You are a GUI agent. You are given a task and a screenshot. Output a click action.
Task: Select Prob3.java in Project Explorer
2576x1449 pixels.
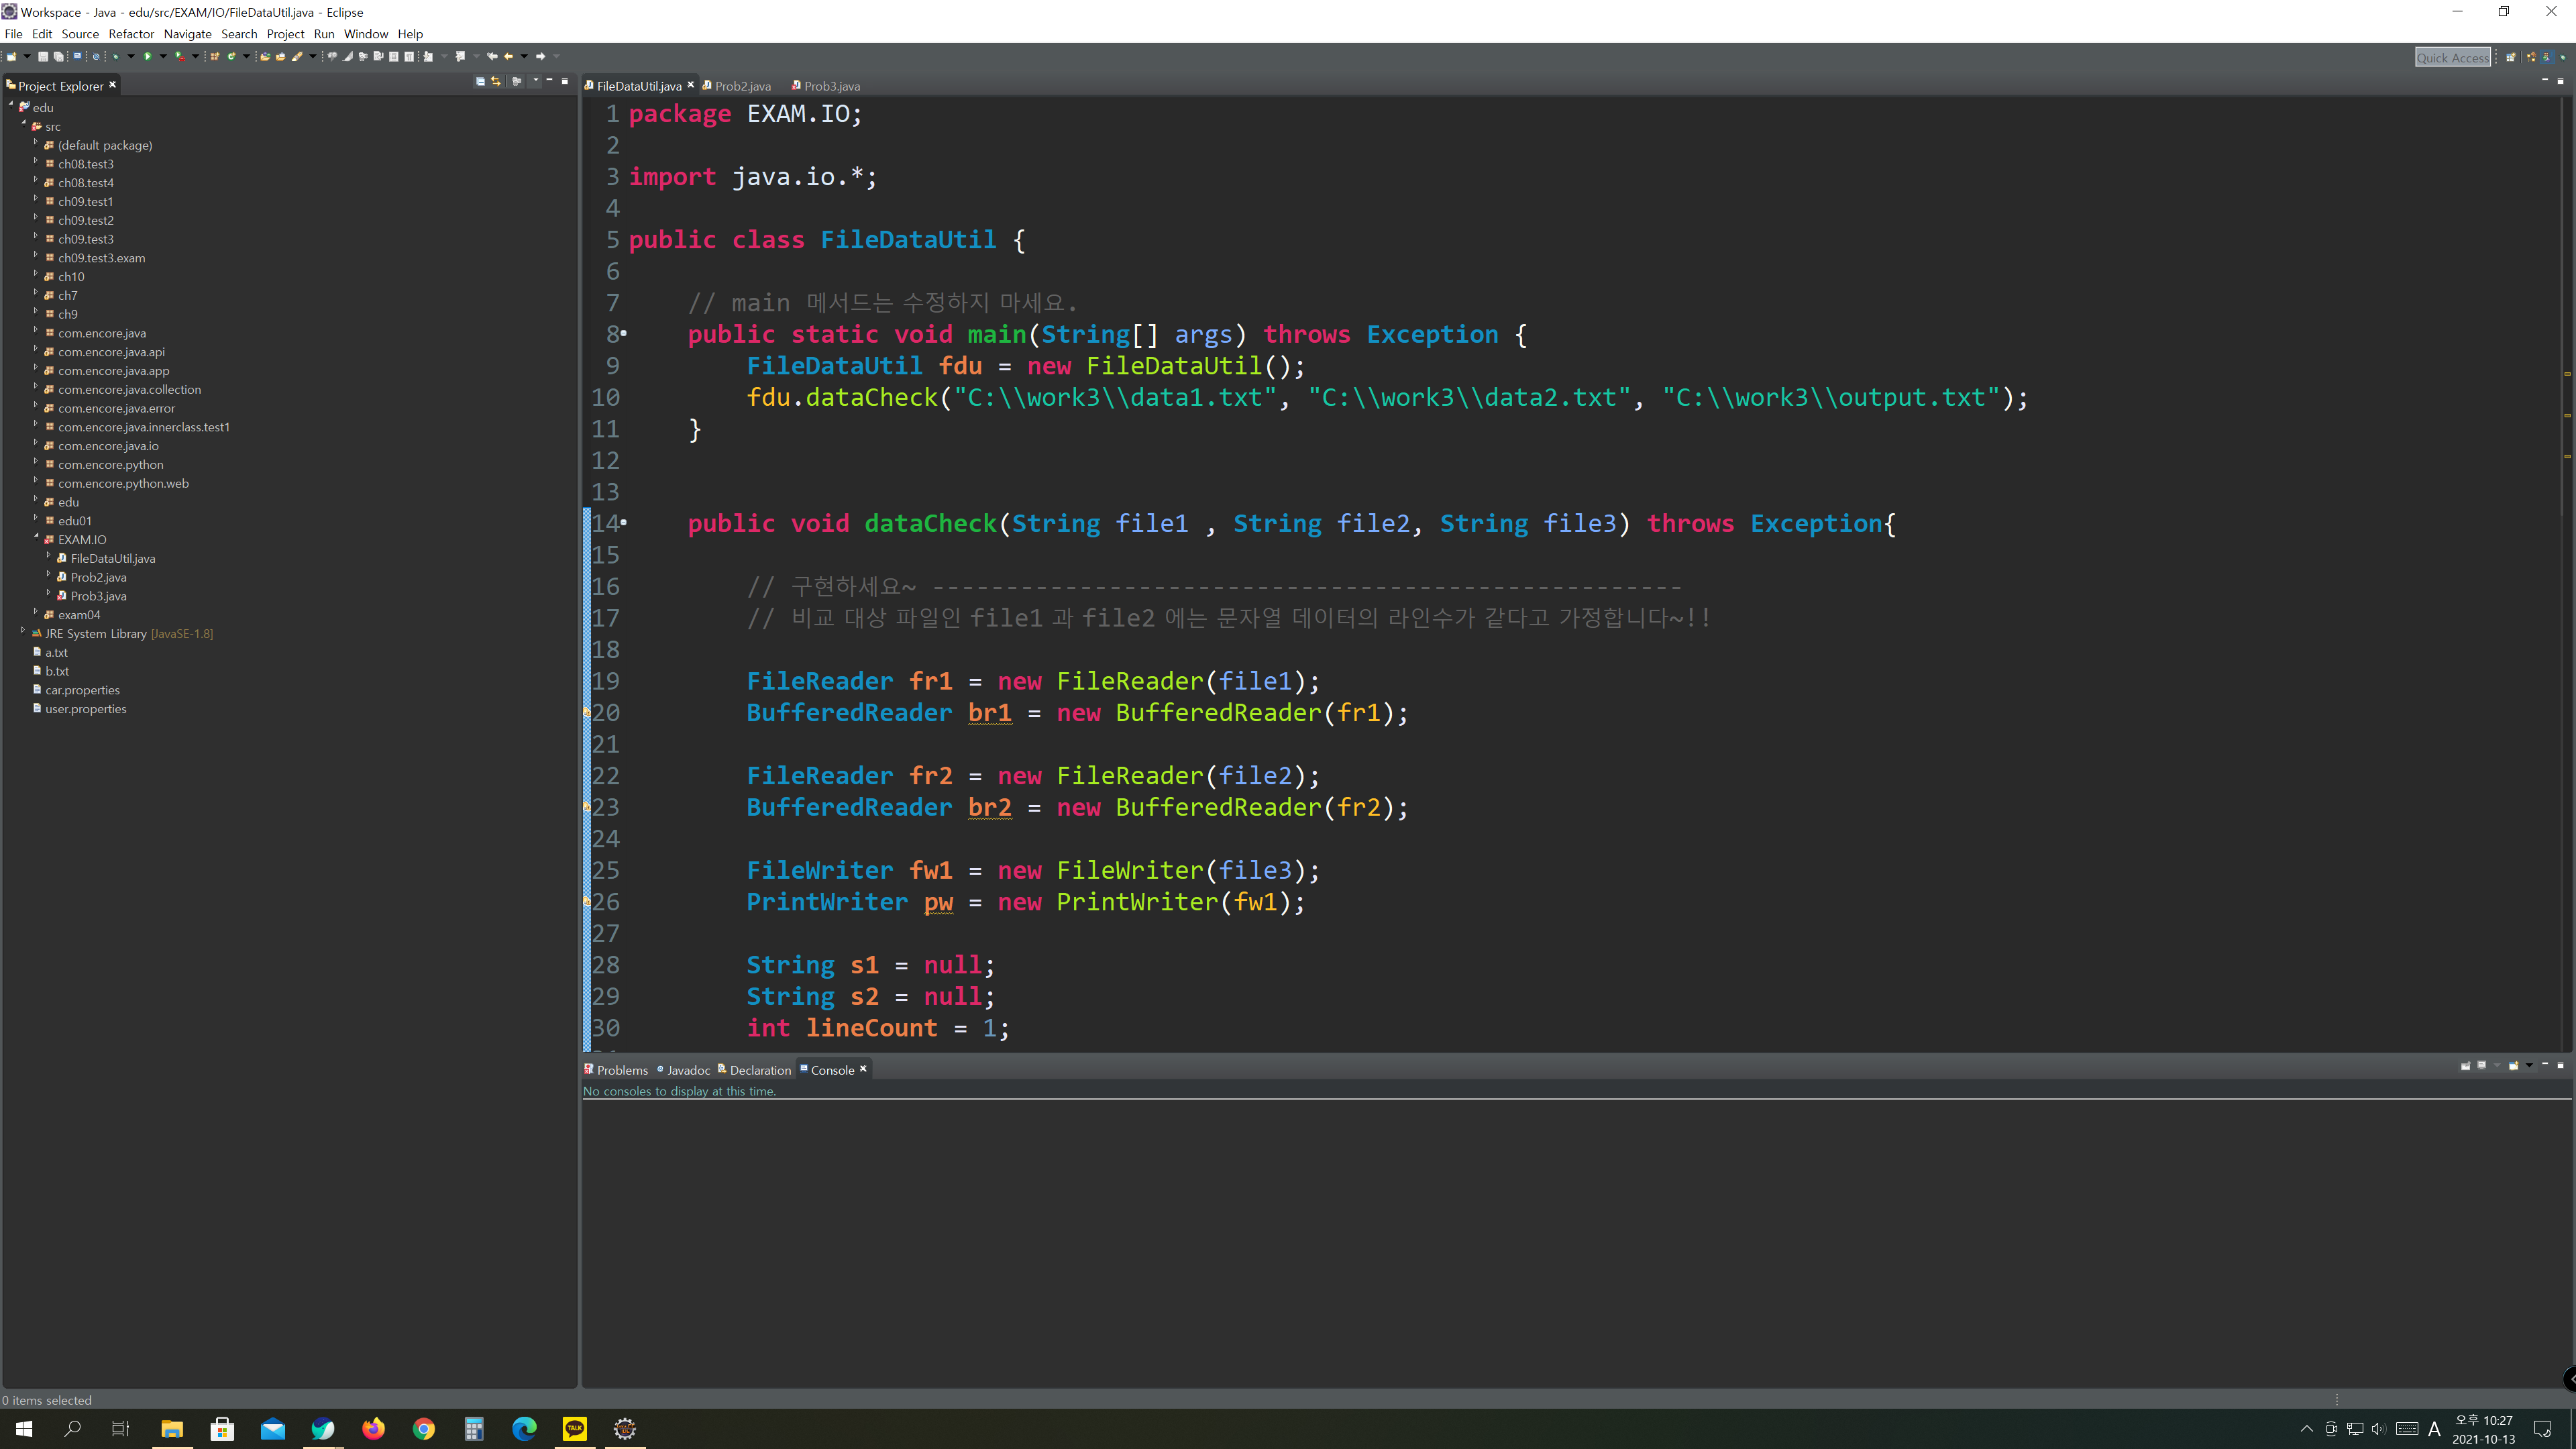coord(98,596)
